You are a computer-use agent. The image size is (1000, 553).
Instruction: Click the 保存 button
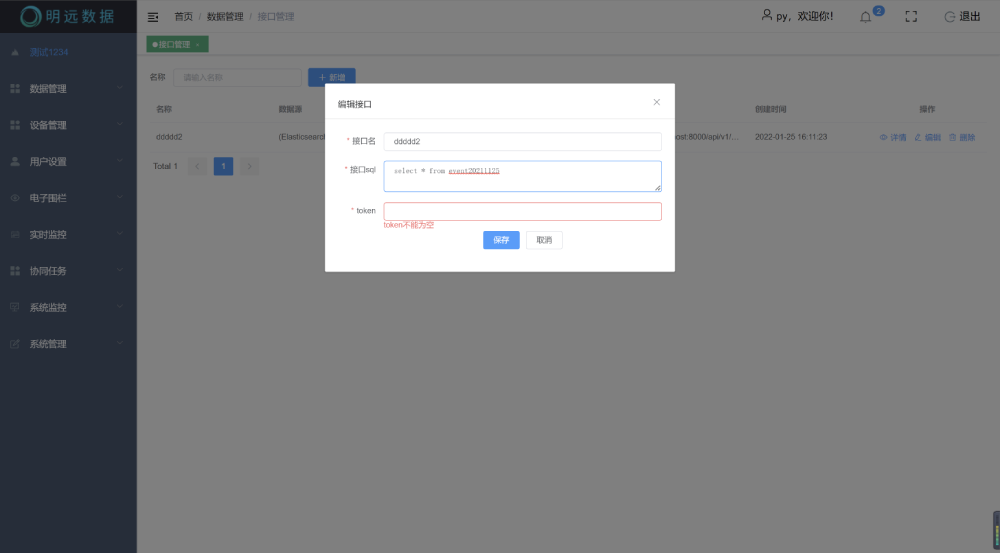(501, 240)
